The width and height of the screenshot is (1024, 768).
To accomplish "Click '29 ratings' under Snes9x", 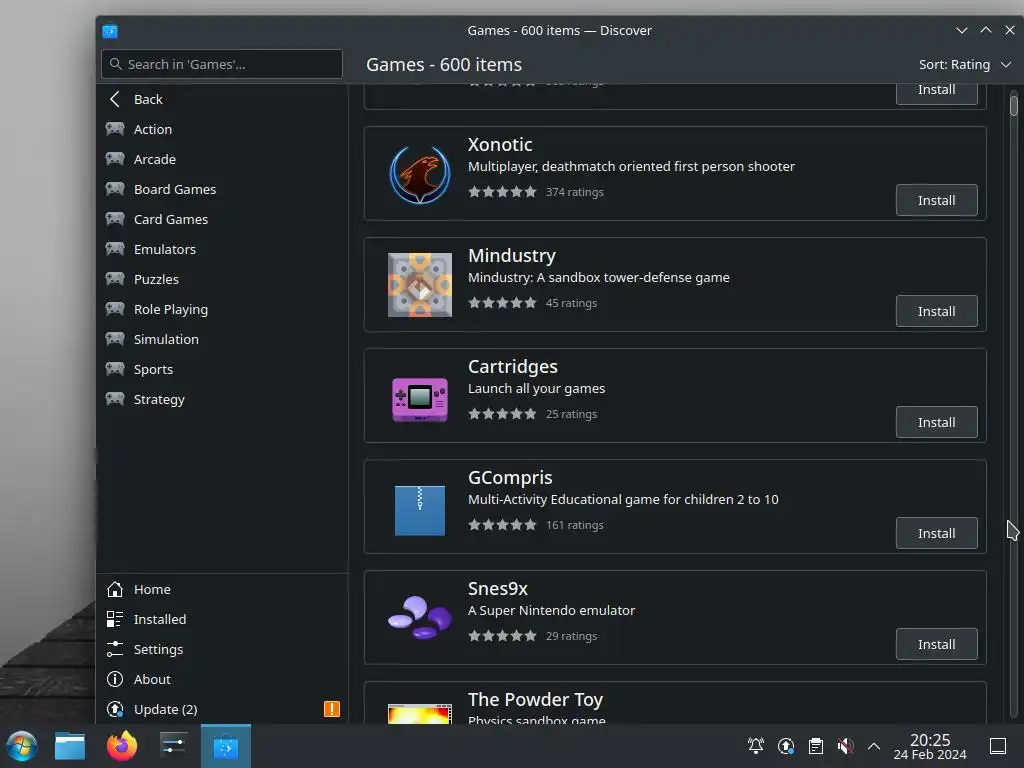I will 571,636.
